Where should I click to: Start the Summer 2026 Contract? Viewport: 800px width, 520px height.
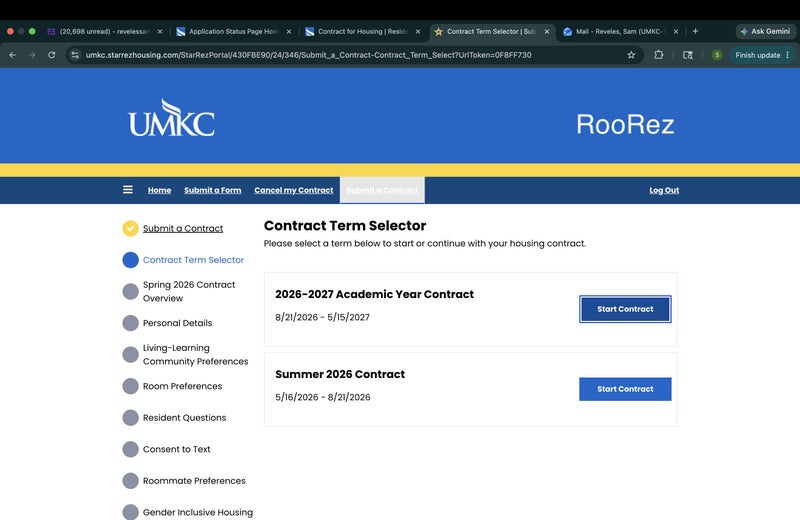pos(625,389)
